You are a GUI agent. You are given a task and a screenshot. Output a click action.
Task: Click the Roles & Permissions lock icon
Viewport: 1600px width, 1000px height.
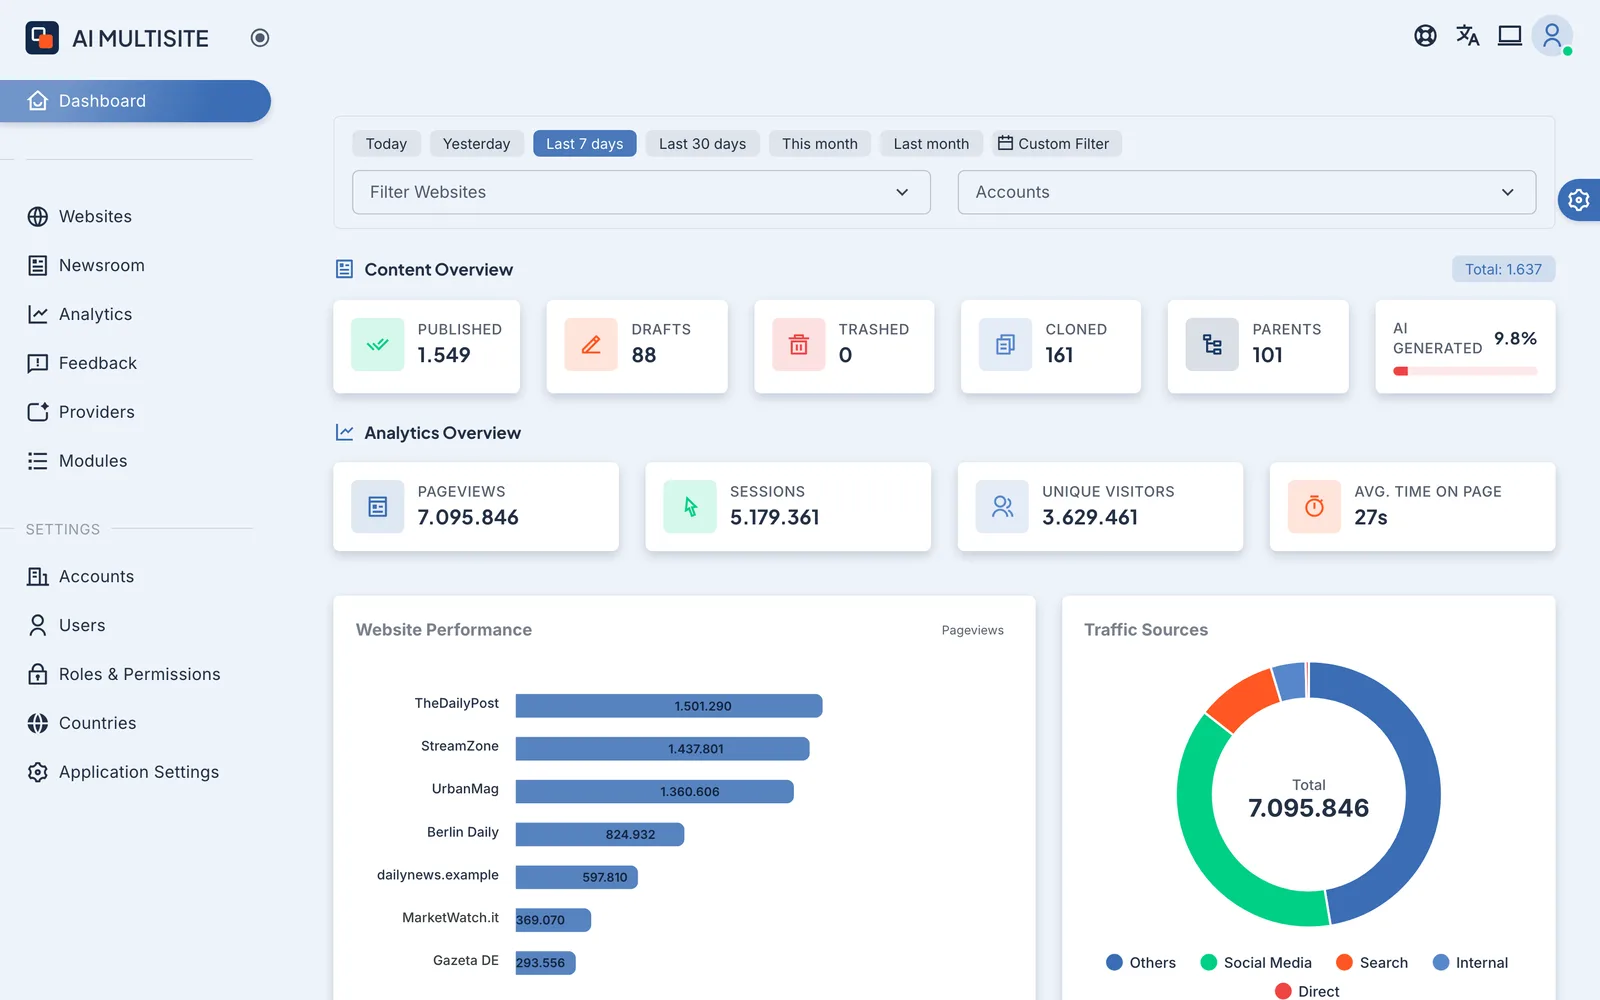(38, 674)
